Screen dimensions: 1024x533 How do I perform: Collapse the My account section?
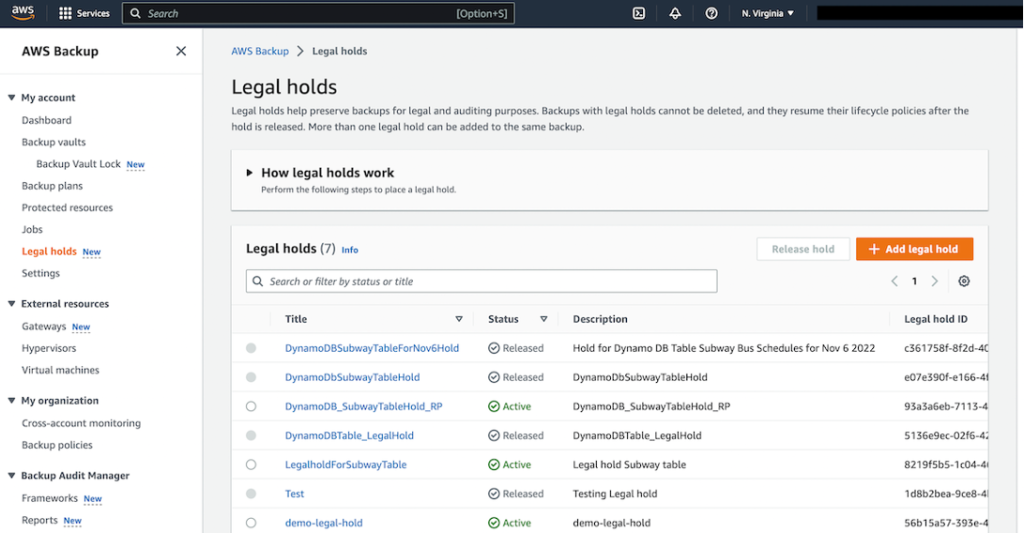click(x=11, y=97)
